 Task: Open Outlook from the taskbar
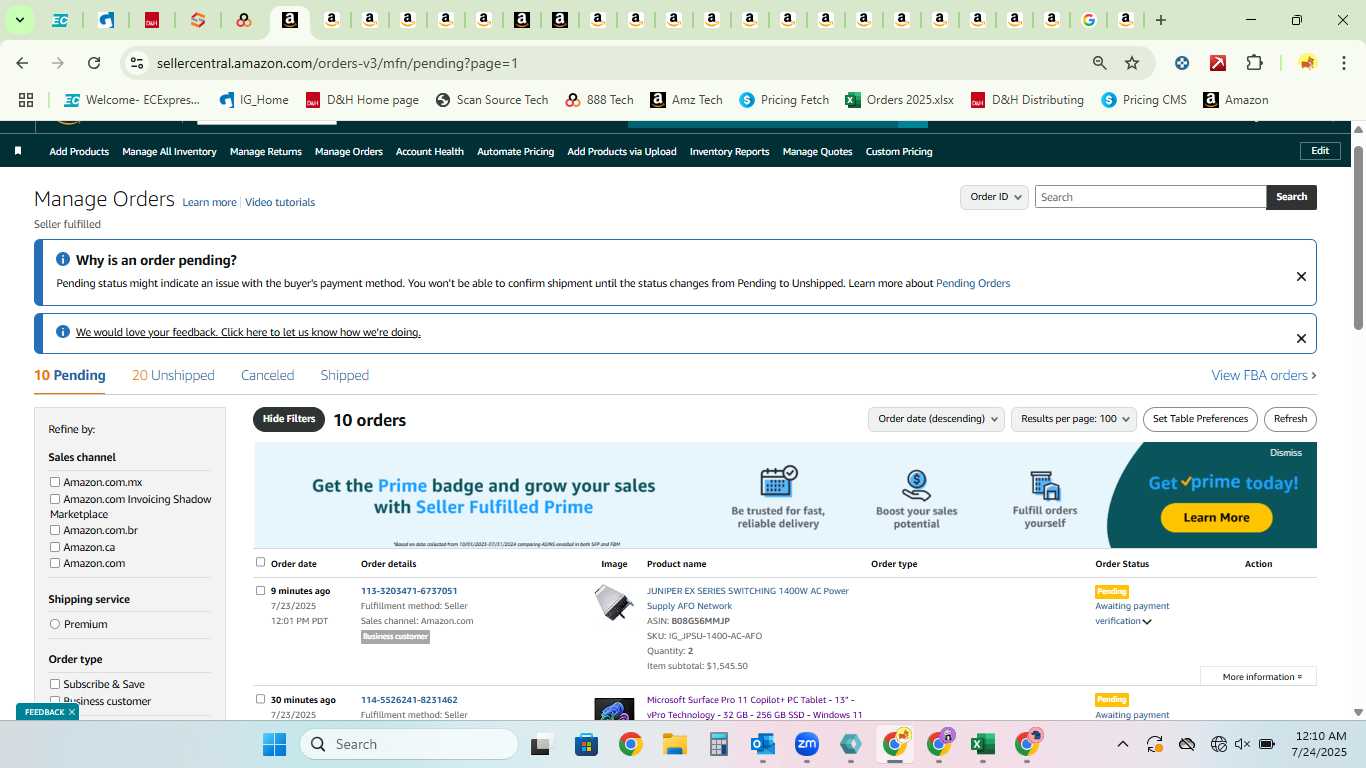coord(763,744)
